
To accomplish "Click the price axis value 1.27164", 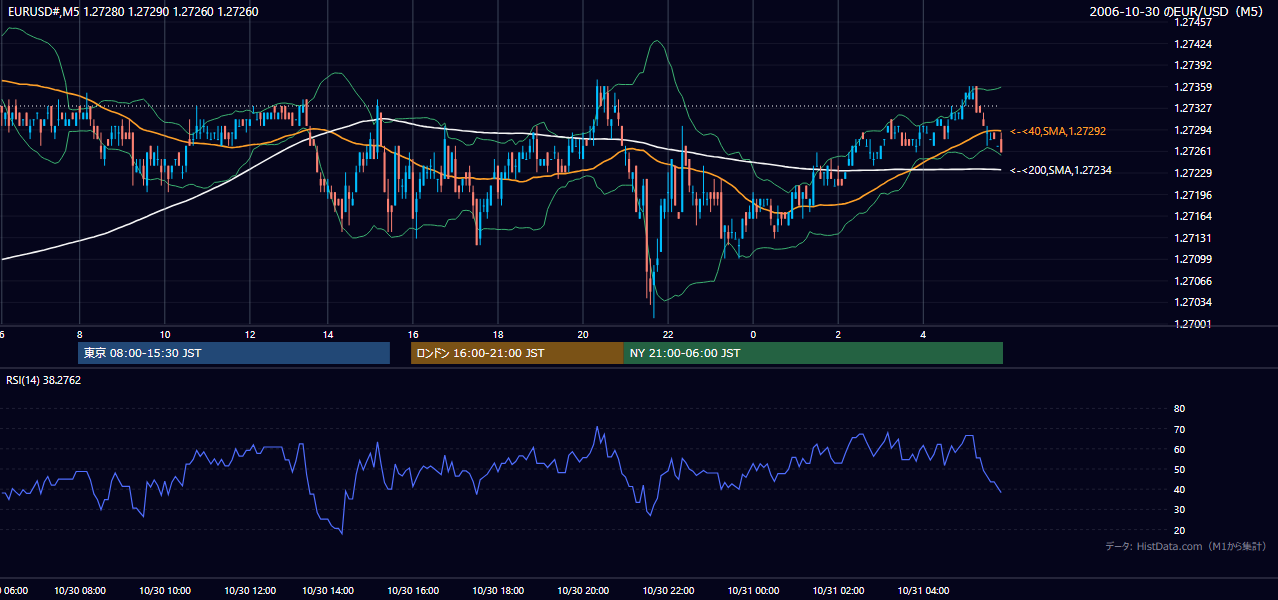I will 1192,216.
